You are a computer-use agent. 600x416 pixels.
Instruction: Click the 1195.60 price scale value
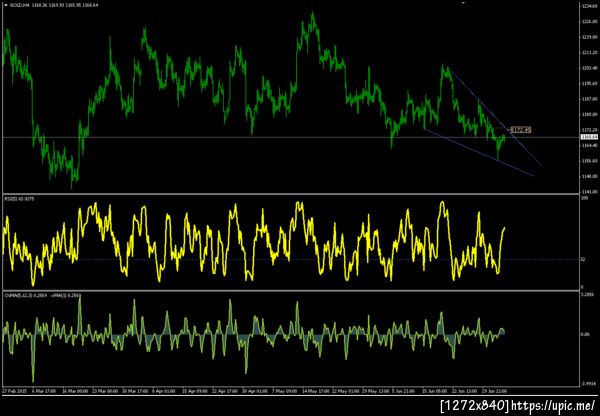point(589,83)
